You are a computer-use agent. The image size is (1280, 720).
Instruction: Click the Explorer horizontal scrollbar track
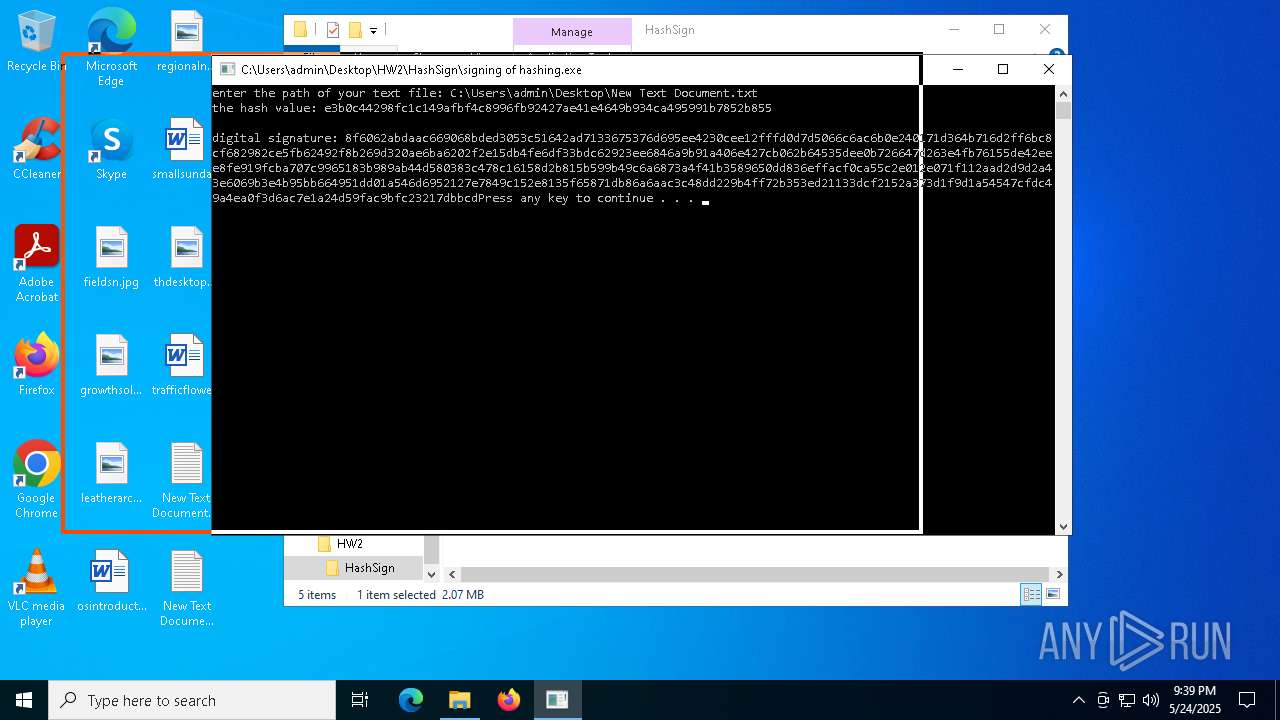pyautogui.click(x=756, y=574)
